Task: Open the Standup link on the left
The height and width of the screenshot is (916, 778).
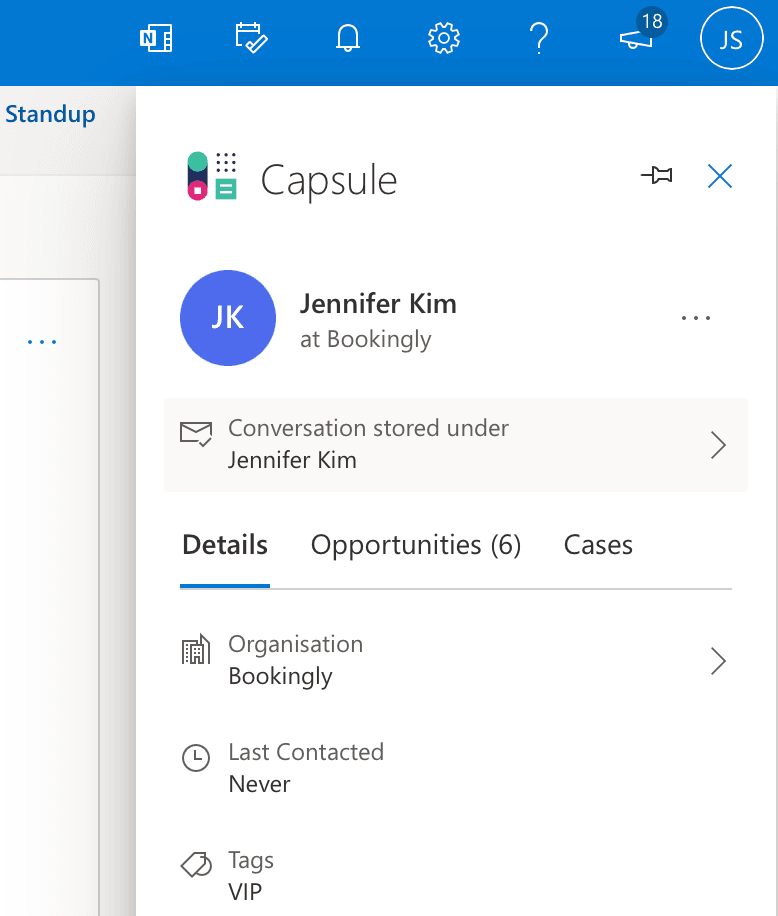Action: coord(50,114)
